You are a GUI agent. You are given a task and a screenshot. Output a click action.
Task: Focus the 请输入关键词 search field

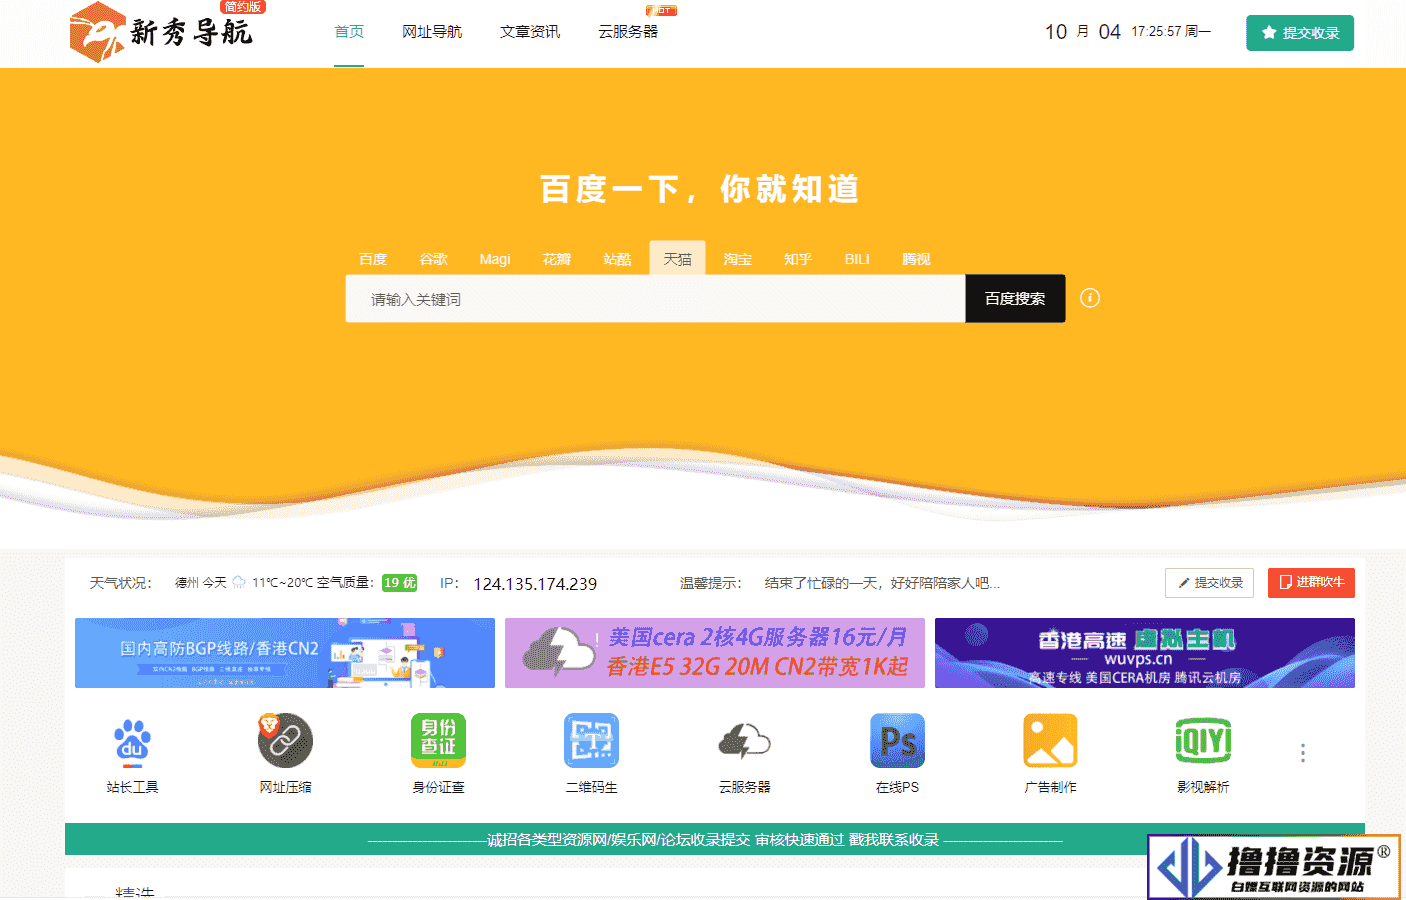655,299
